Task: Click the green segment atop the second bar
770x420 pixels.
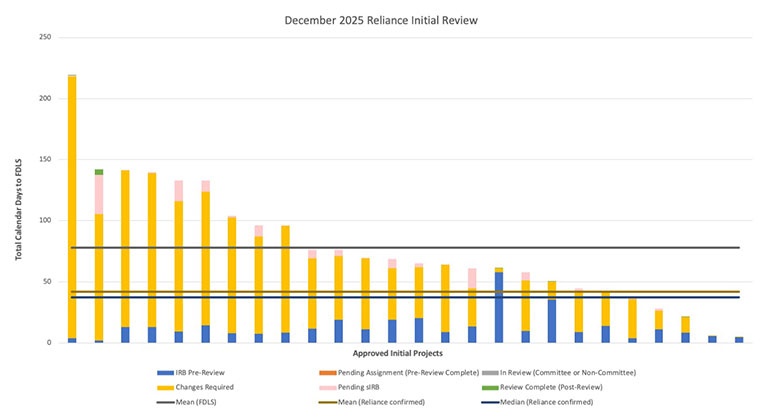Action: (99, 172)
